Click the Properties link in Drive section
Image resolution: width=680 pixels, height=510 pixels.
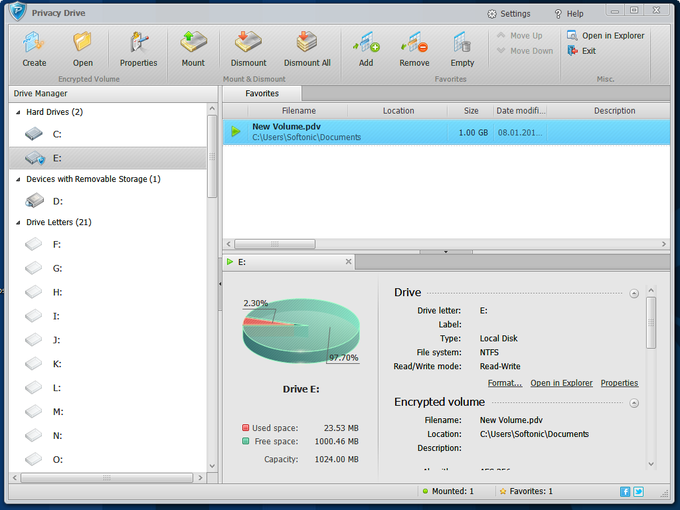pyautogui.click(x=619, y=383)
